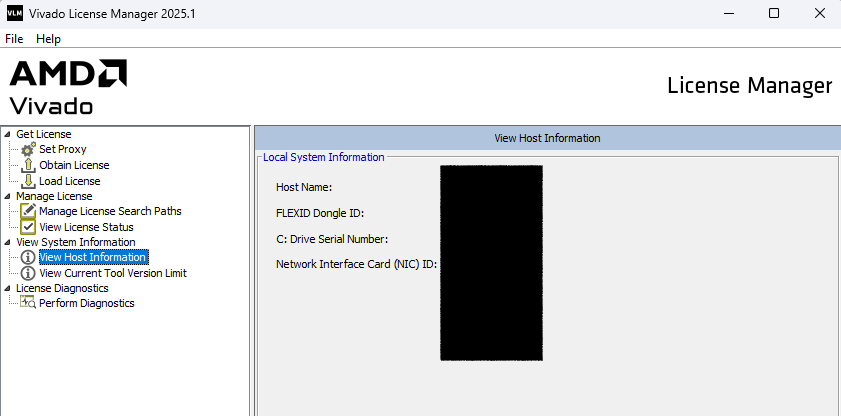Viewport: 841px width, 416px height.
Task: Open the Help menu
Action: (48, 38)
